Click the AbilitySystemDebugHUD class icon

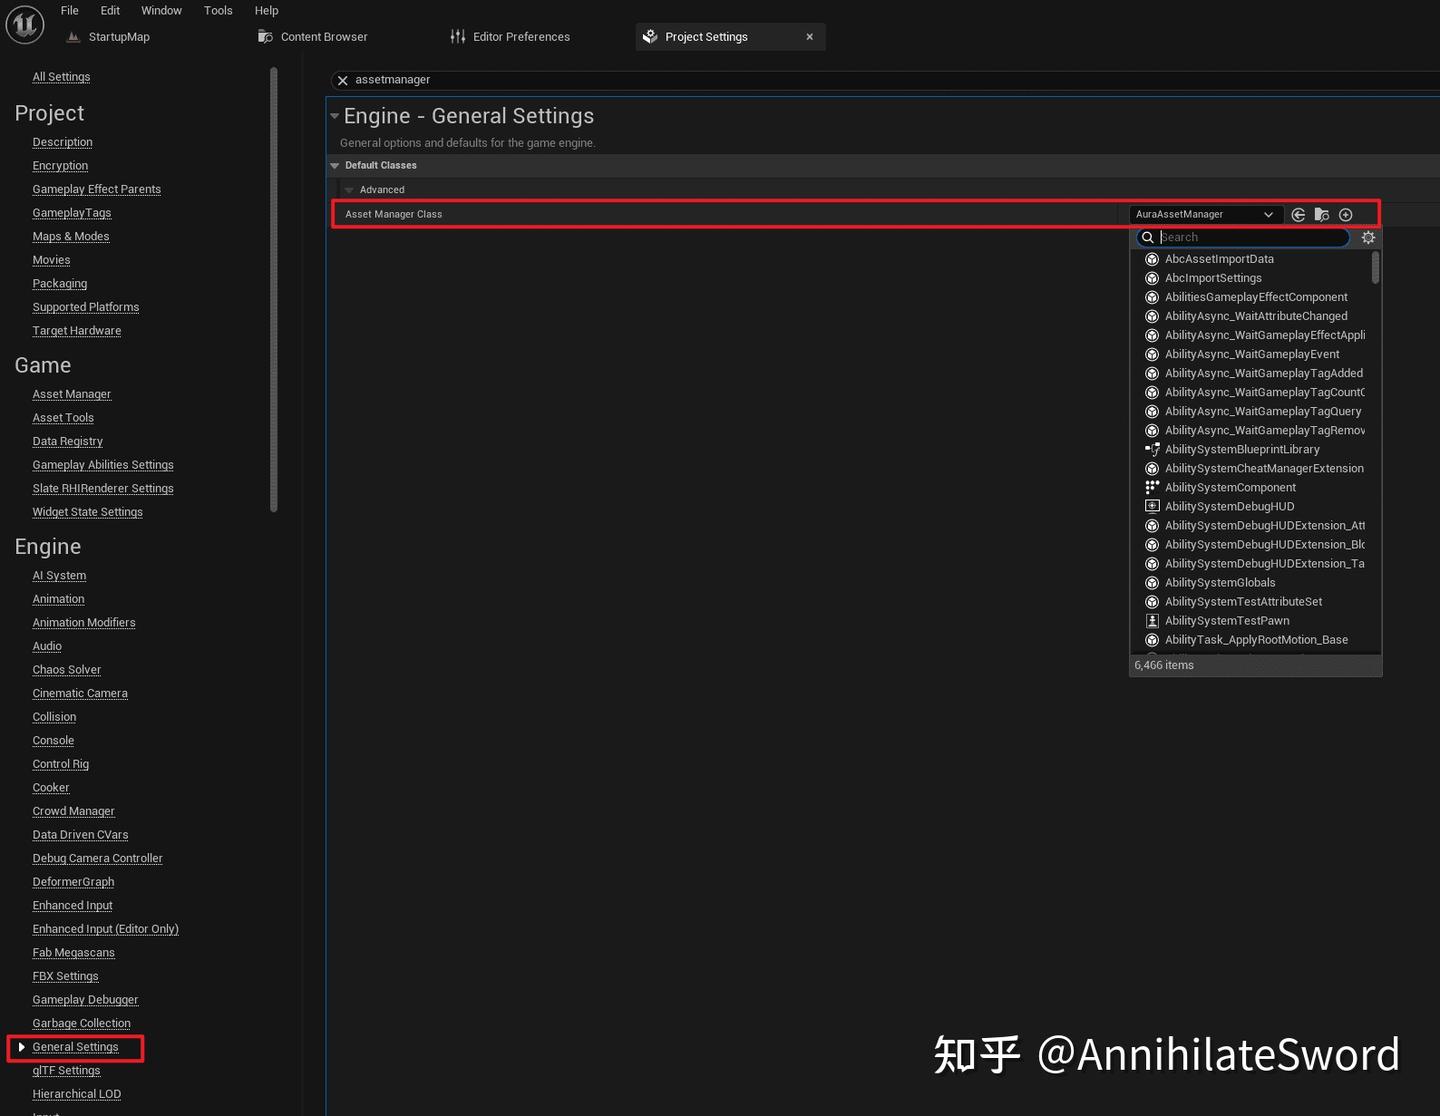click(1152, 507)
